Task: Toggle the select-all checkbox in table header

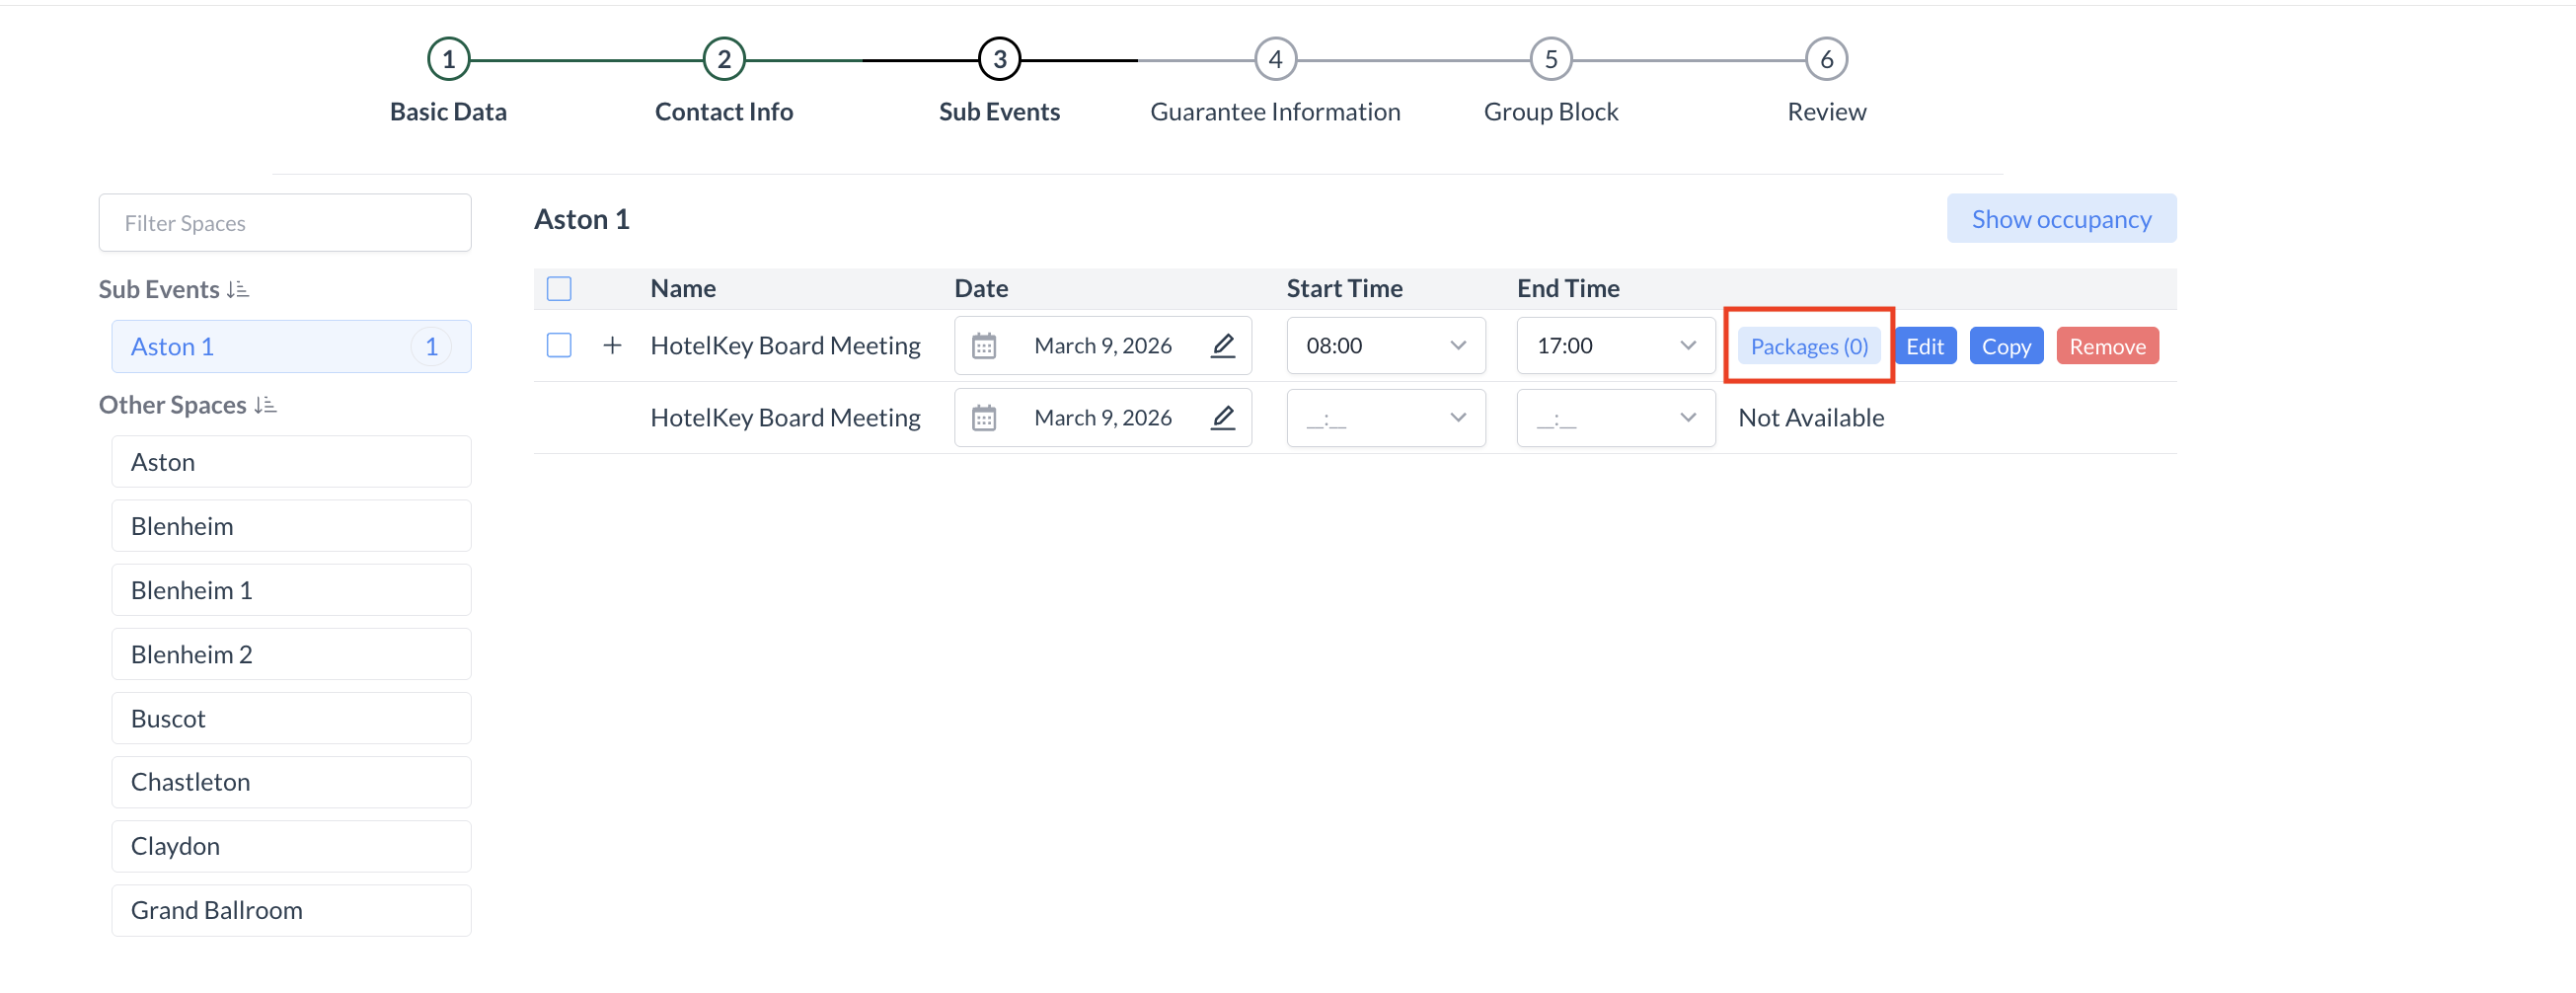Action: click(x=559, y=289)
